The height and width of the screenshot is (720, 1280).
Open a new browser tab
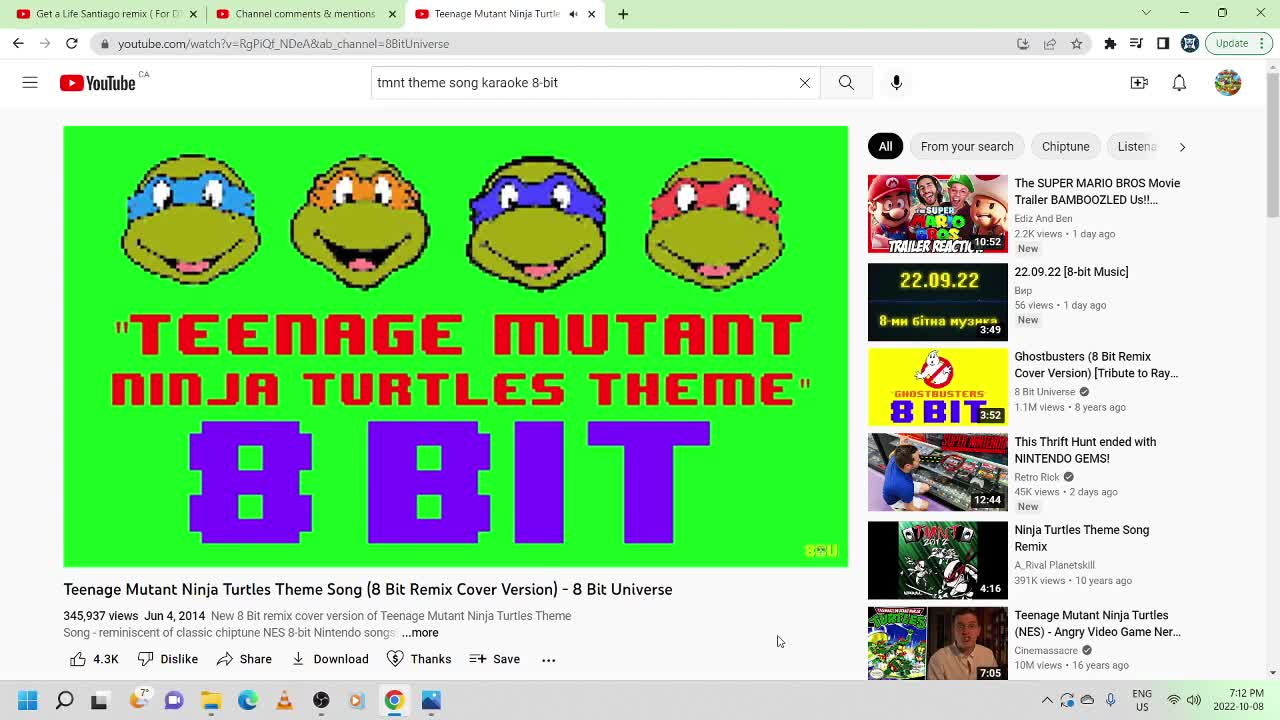click(x=623, y=14)
